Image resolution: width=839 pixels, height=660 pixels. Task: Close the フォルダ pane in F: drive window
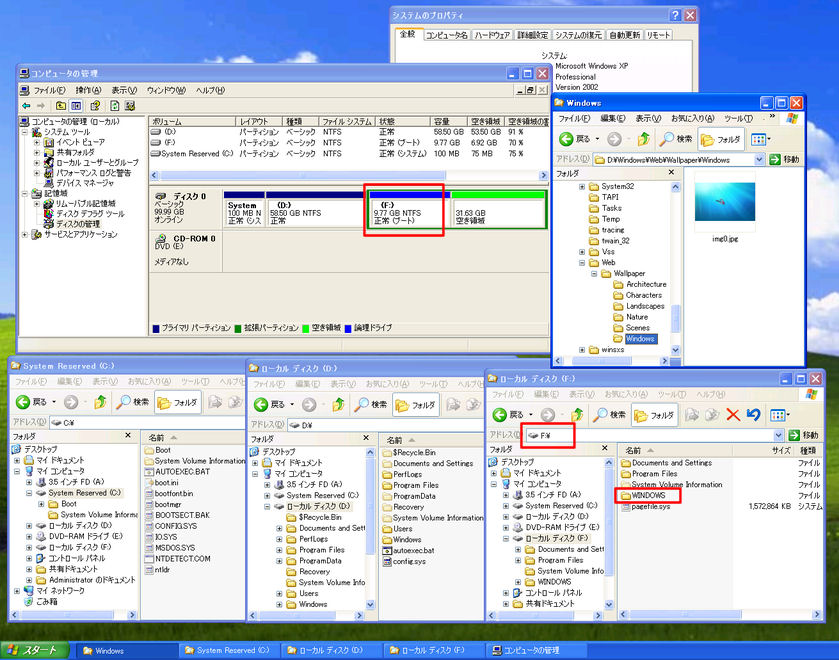click(605, 448)
